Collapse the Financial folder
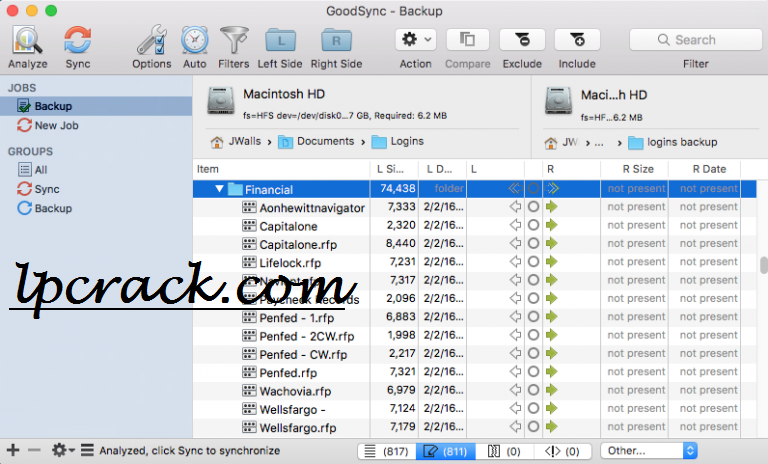The height and width of the screenshot is (464, 768). click(x=219, y=189)
